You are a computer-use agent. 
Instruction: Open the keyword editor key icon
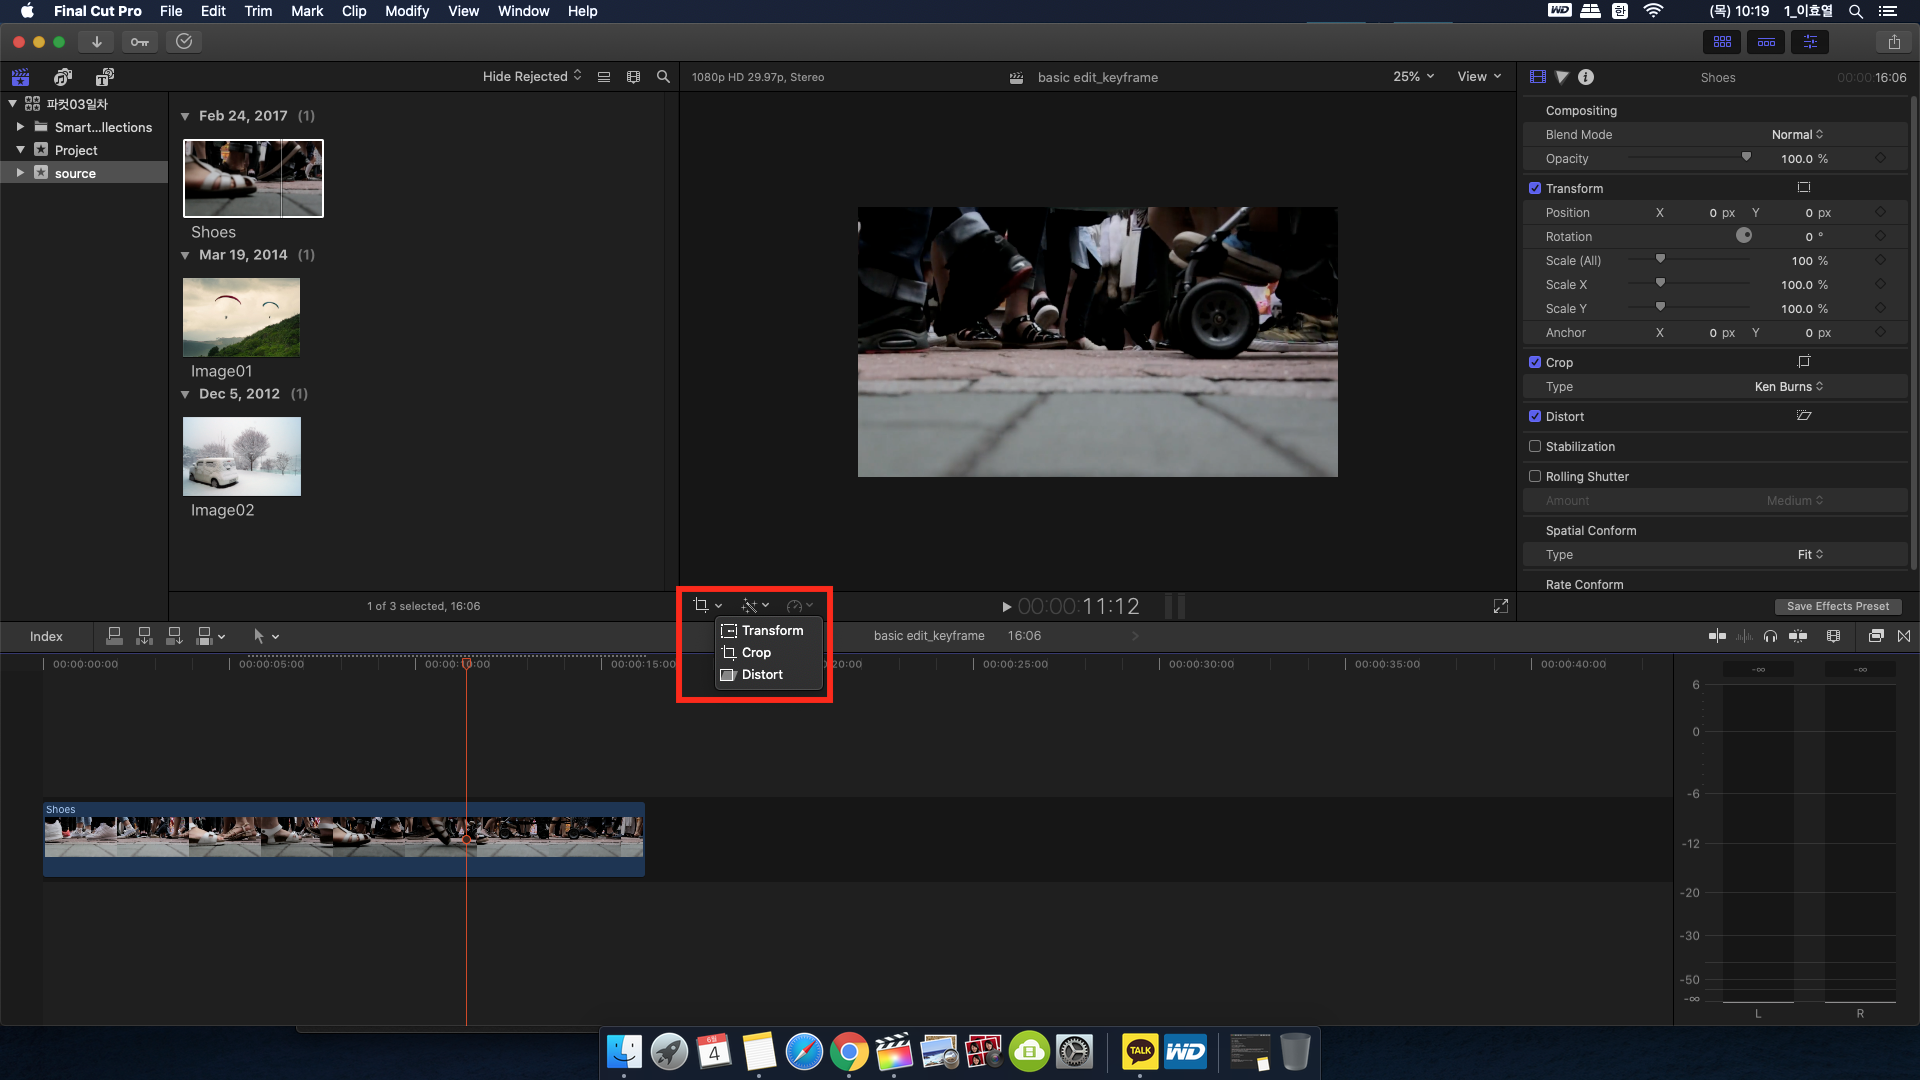139,42
